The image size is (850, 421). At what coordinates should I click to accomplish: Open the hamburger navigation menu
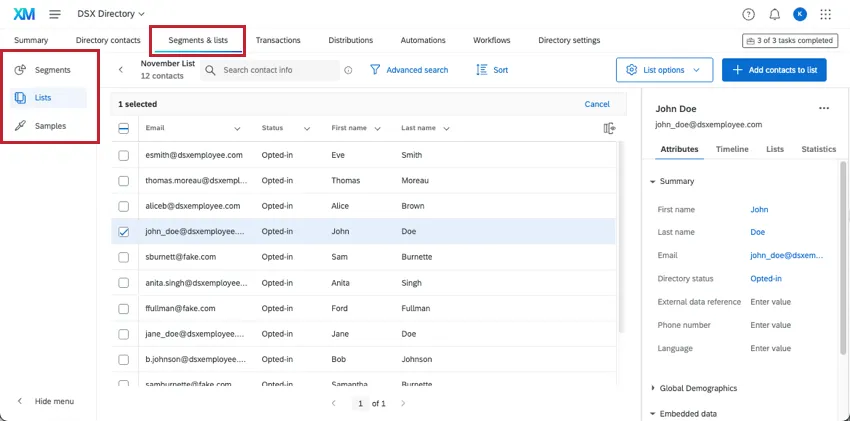click(x=54, y=14)
